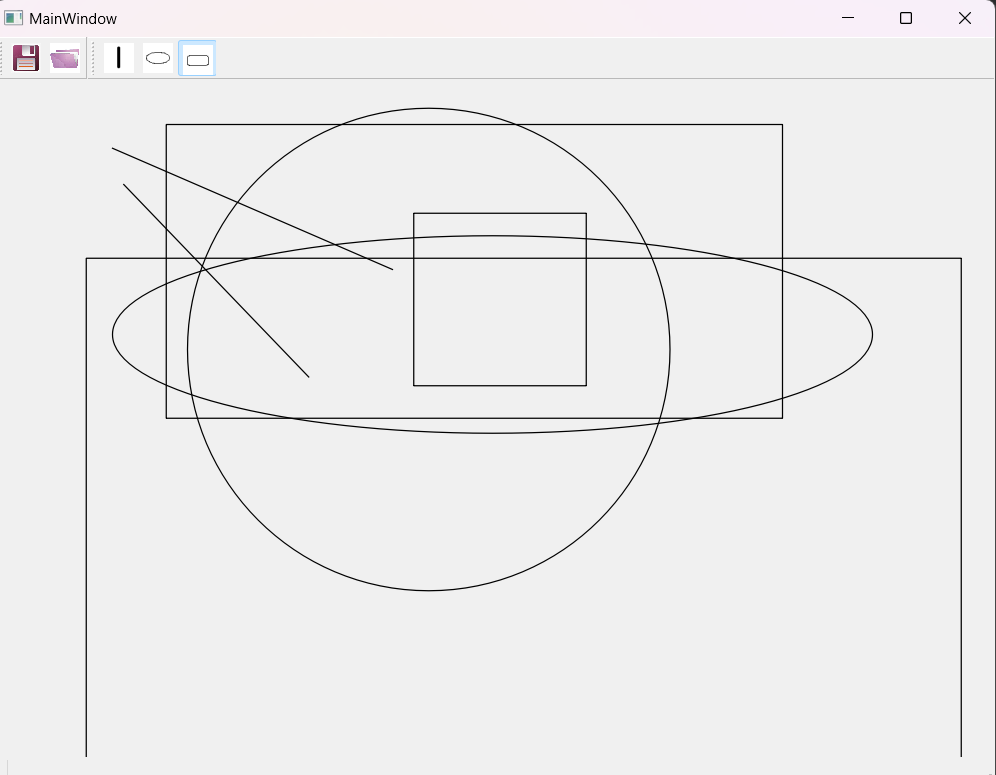
Task: Click the lower end of the steeper diagonal line
Action: 308,376
